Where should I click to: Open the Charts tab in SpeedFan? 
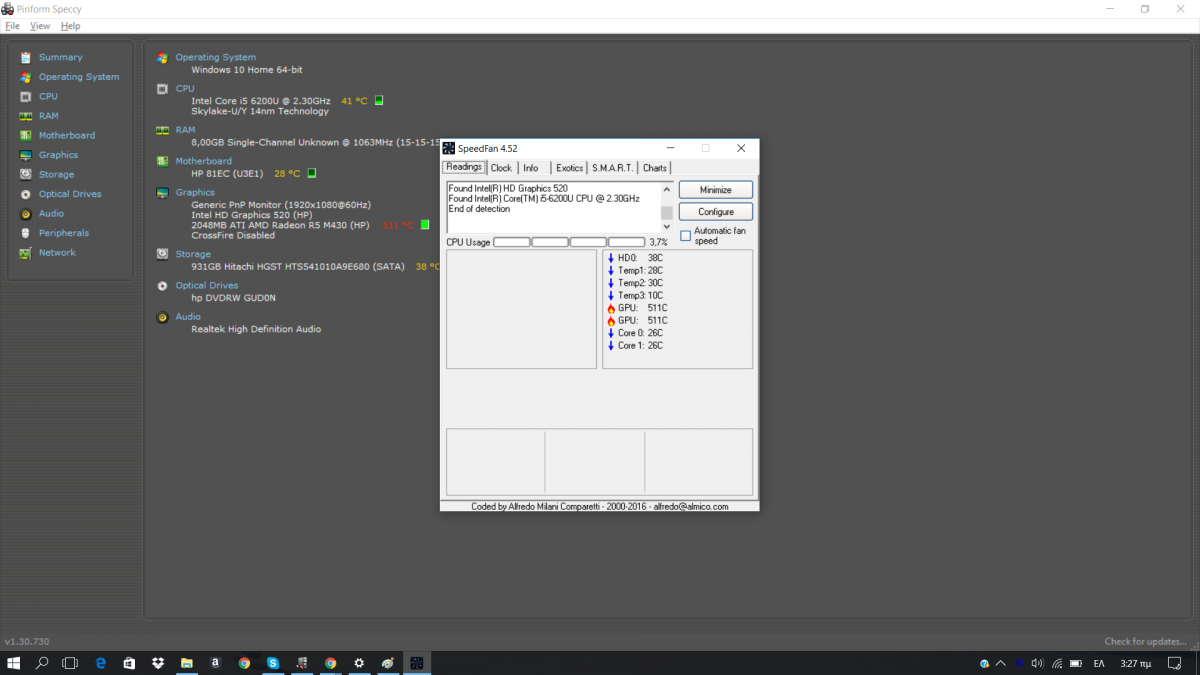[655, 168]
